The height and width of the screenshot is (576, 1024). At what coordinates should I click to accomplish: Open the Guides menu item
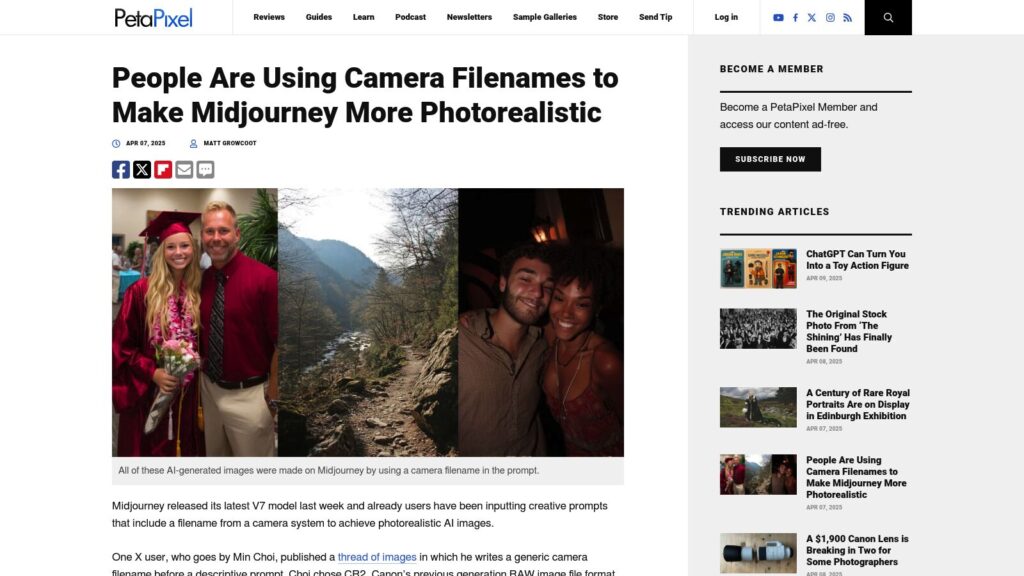click(319, 17)
